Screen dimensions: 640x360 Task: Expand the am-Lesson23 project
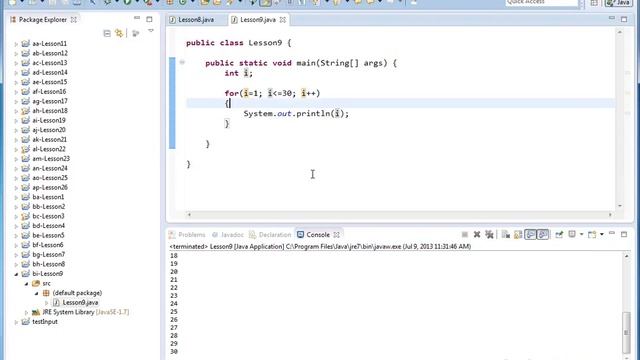pyautogui.click(x=16, y=159)
